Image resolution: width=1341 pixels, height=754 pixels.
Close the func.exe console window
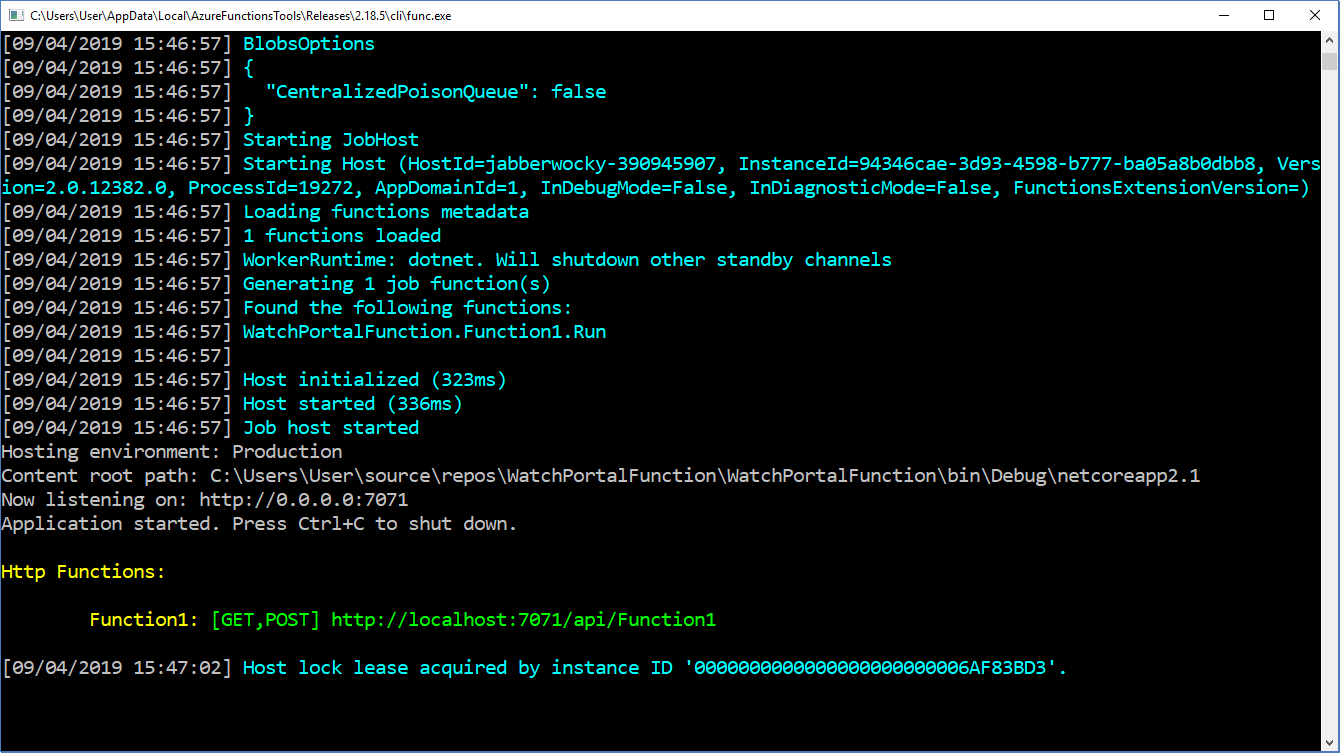(x=1315, y=15)
